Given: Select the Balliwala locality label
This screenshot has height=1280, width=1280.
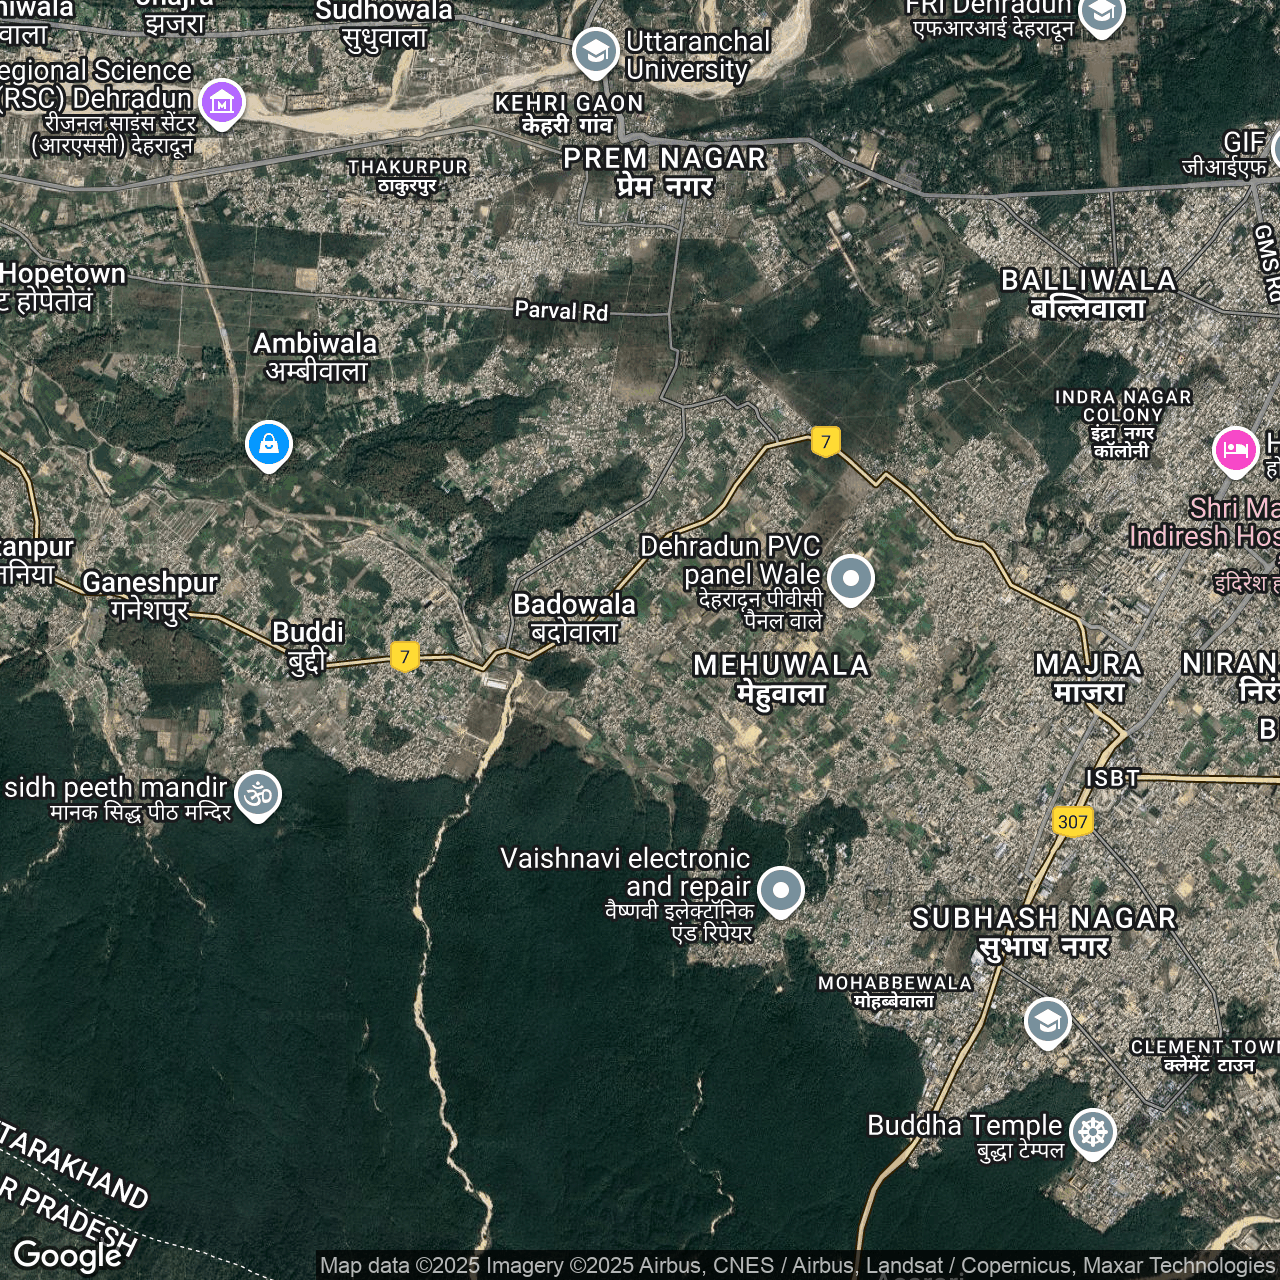Looking at the screenshot, I should coord(1088,293).
